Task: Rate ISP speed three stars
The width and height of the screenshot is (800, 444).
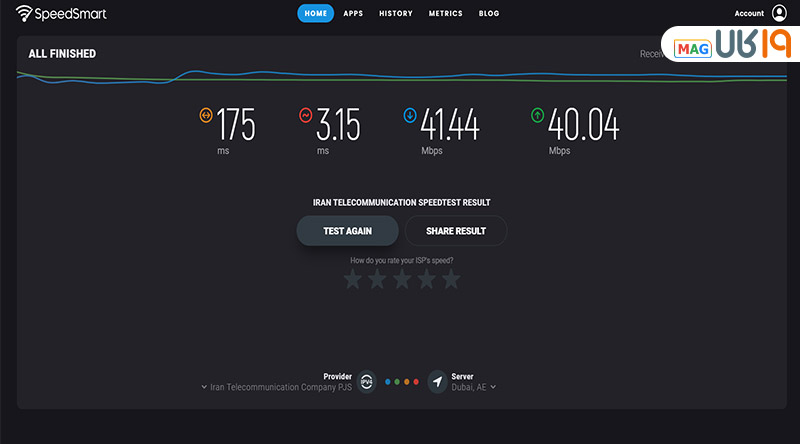Action: (x=402, y=280)
